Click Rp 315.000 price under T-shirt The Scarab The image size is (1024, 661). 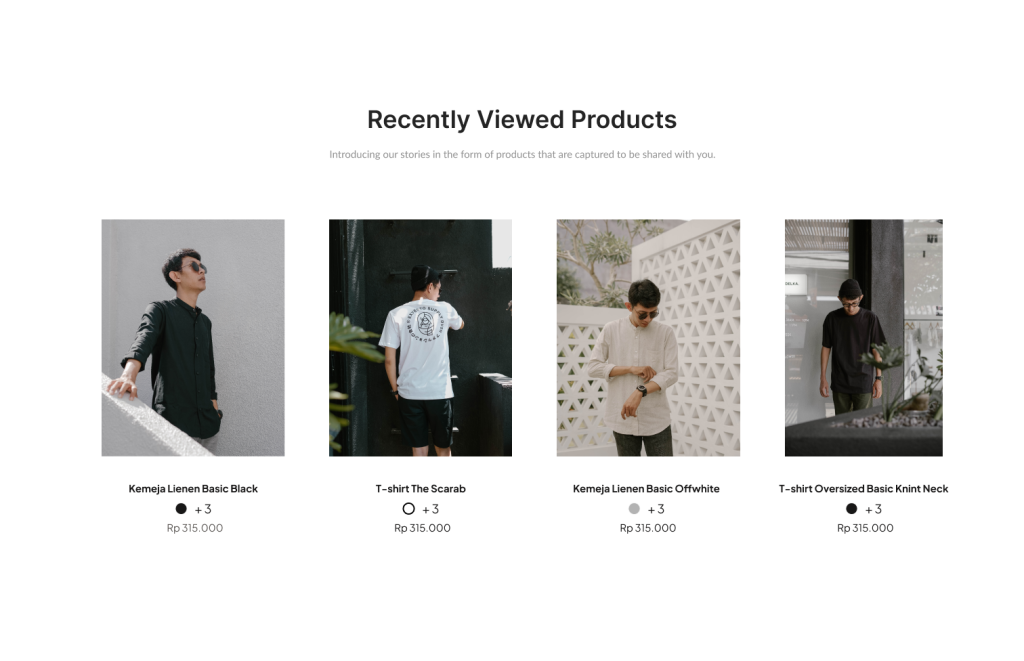coord(422,528)
